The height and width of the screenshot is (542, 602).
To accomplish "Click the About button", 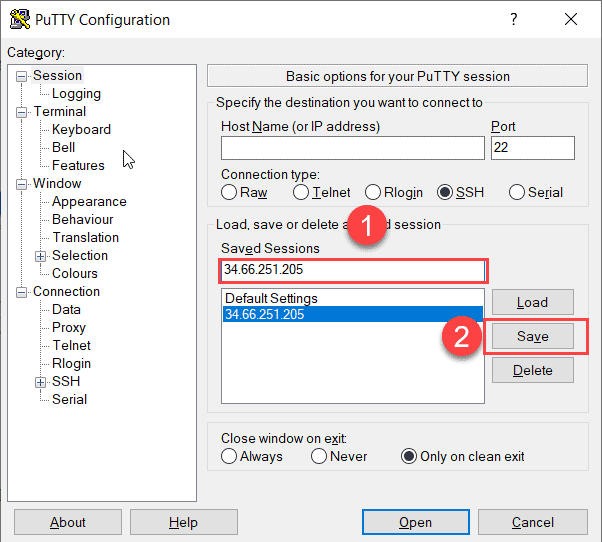I will pyautogui.click(x=68, y=522).
